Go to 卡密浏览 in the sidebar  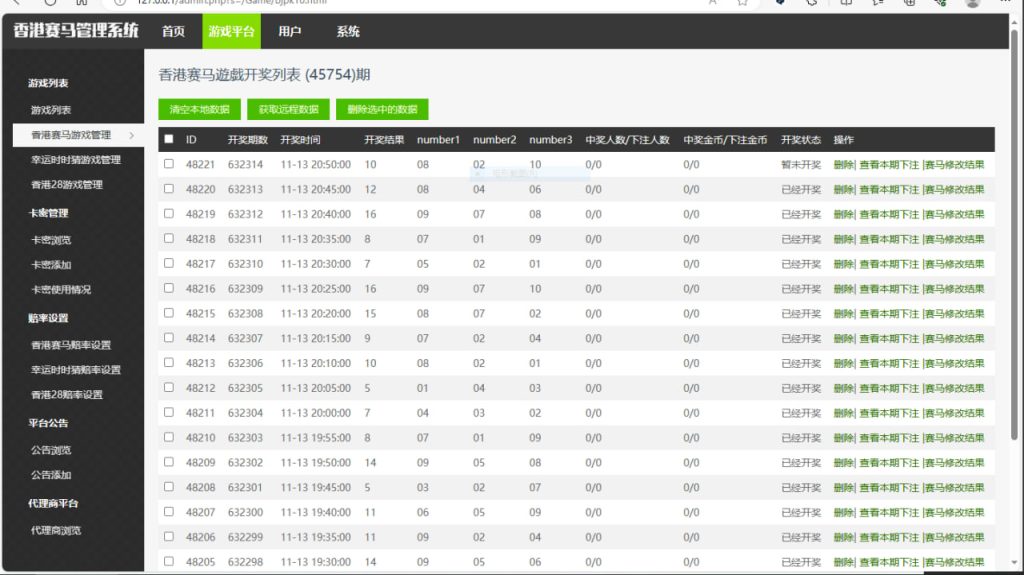click(x=51, y=240)
